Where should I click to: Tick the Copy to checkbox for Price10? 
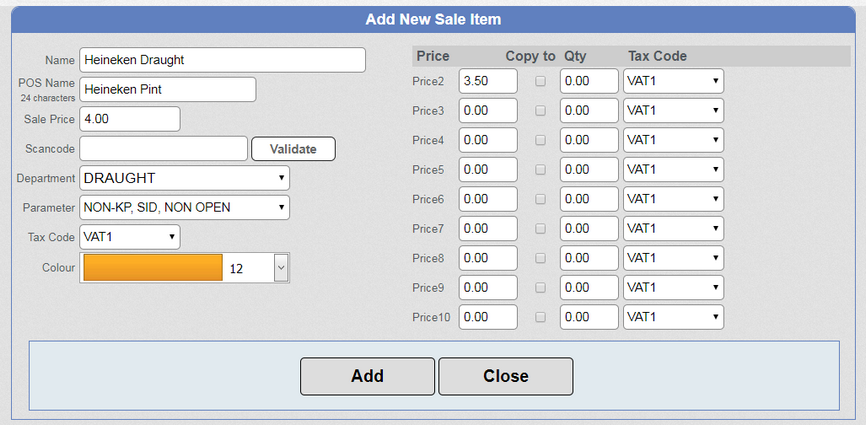pyautogui.click(x=540, y=317)
